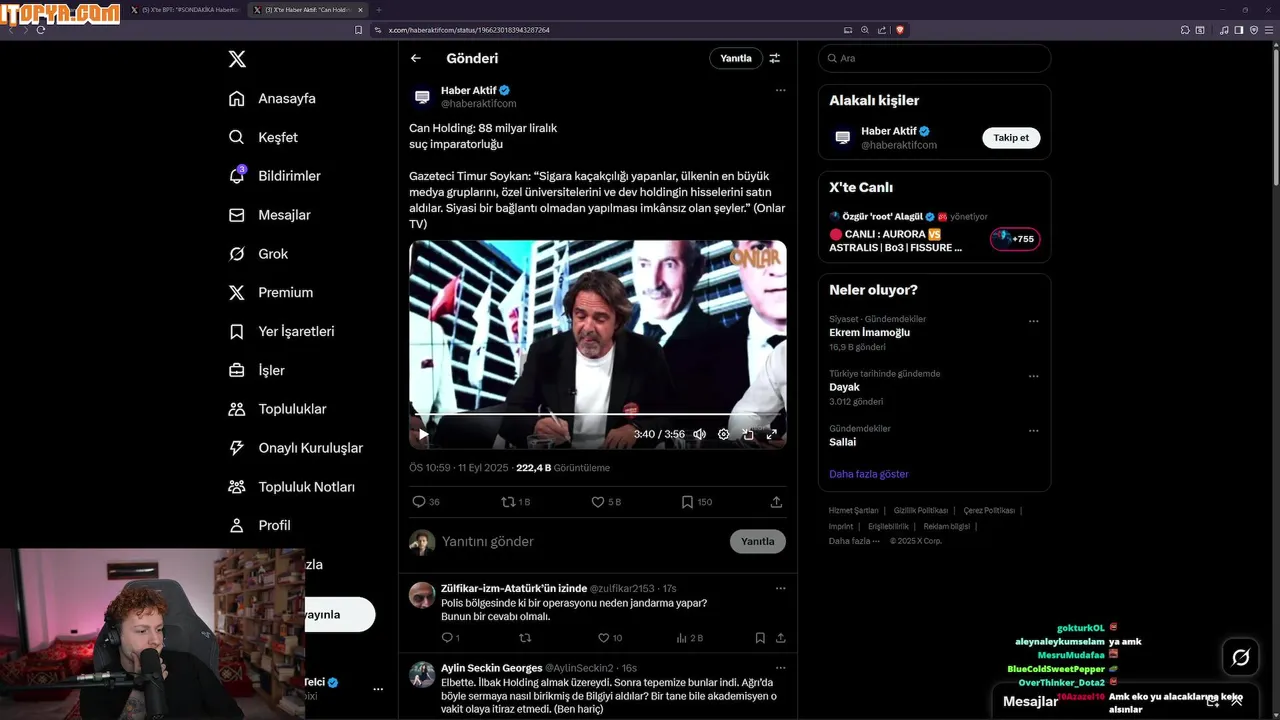
Task: Like Zülfikar's comment
Action: (x=609, y=638)
